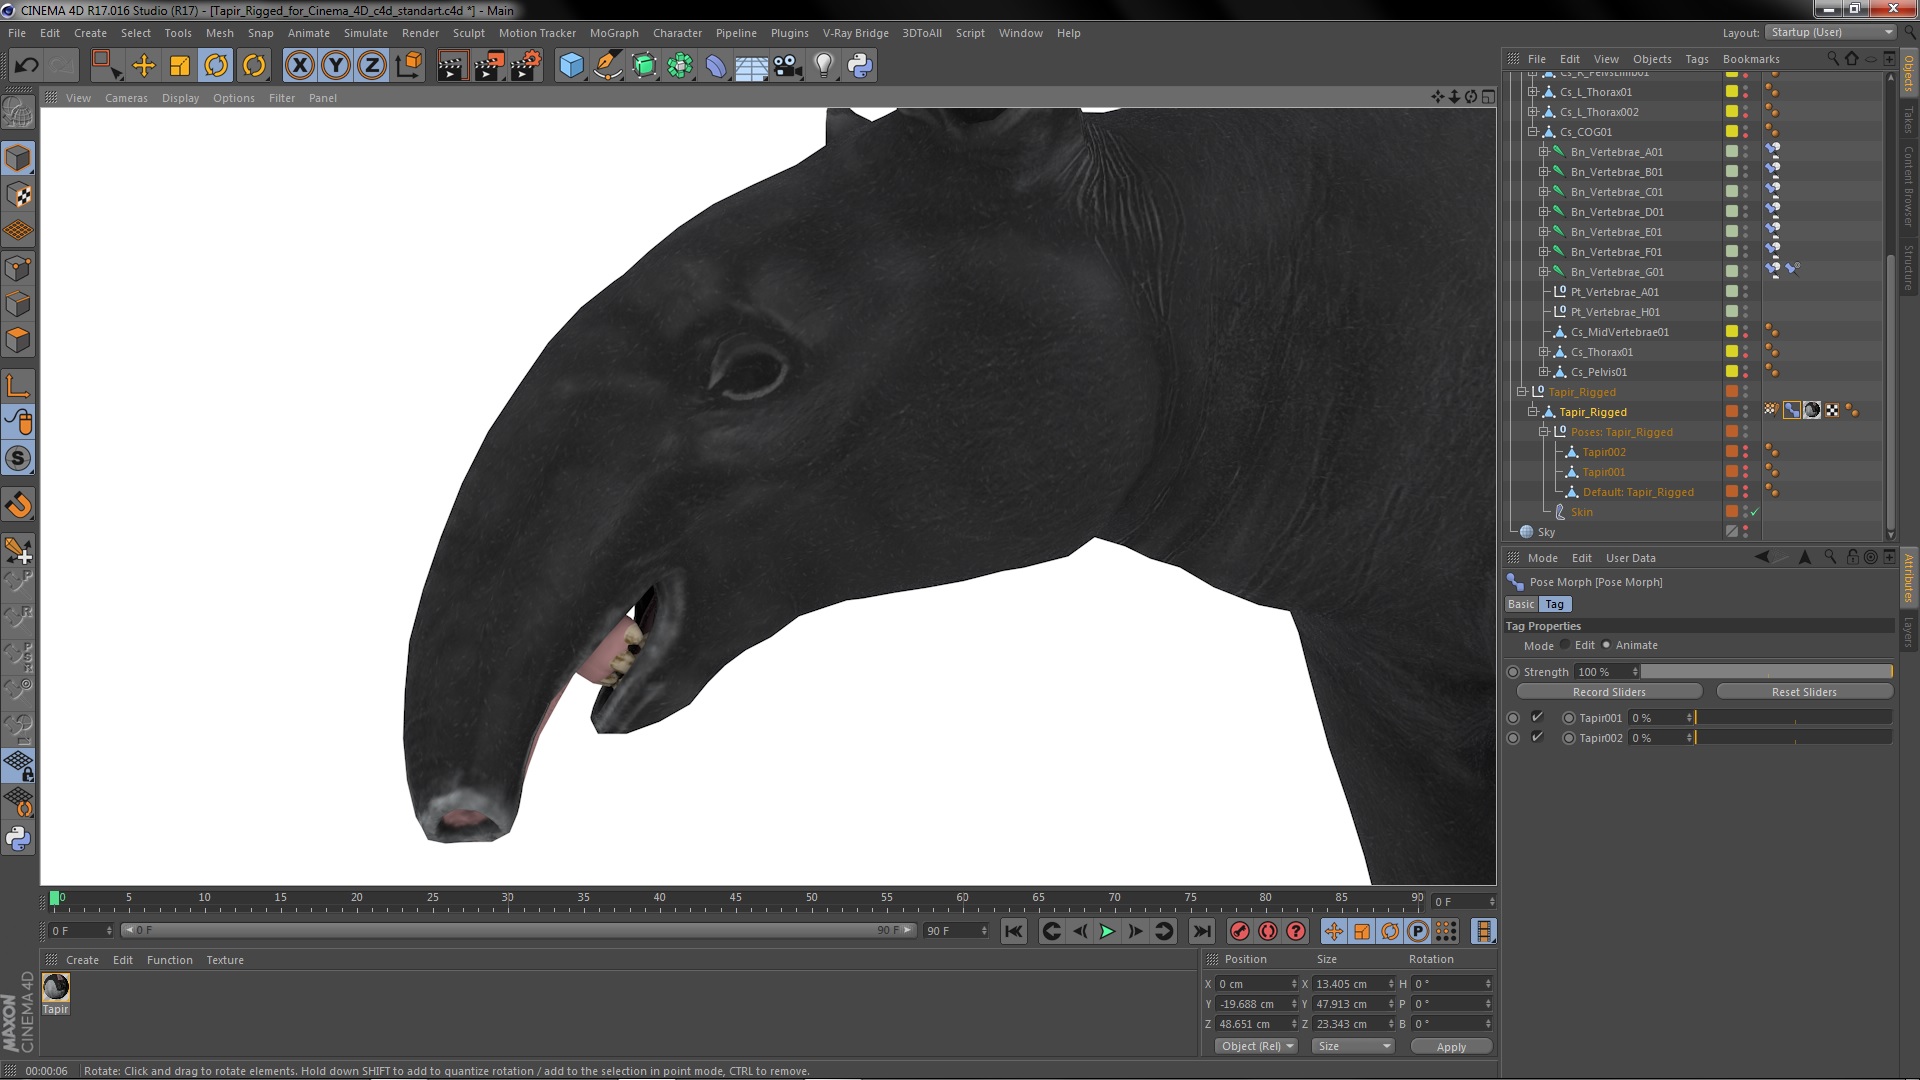Image resolution: width=1920 pixels, height=1080 pixels.
Task: Switch to texture mode icon
Action: point(18,195)
